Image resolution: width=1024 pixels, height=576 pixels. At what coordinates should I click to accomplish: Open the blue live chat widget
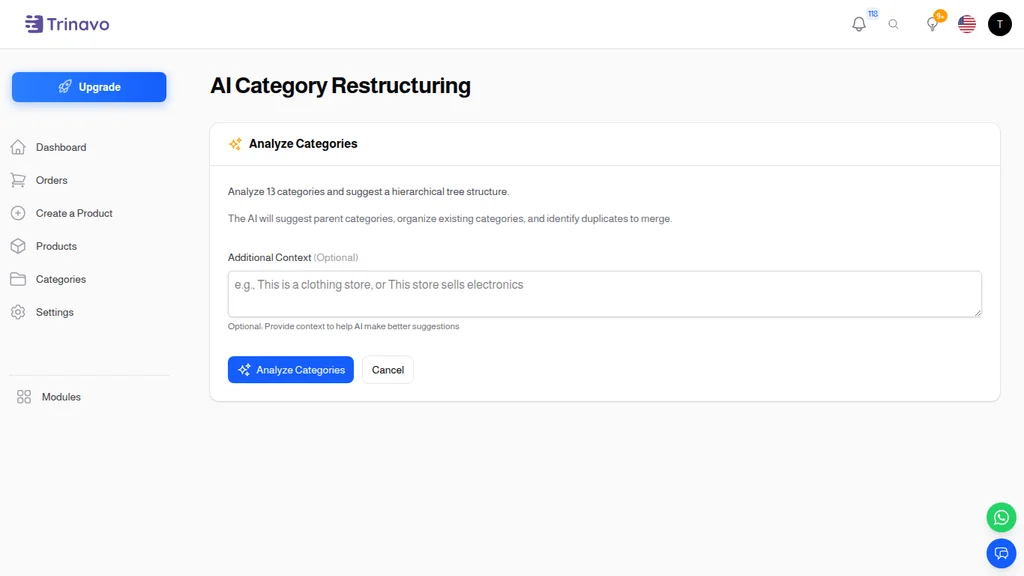point(1000,553)
